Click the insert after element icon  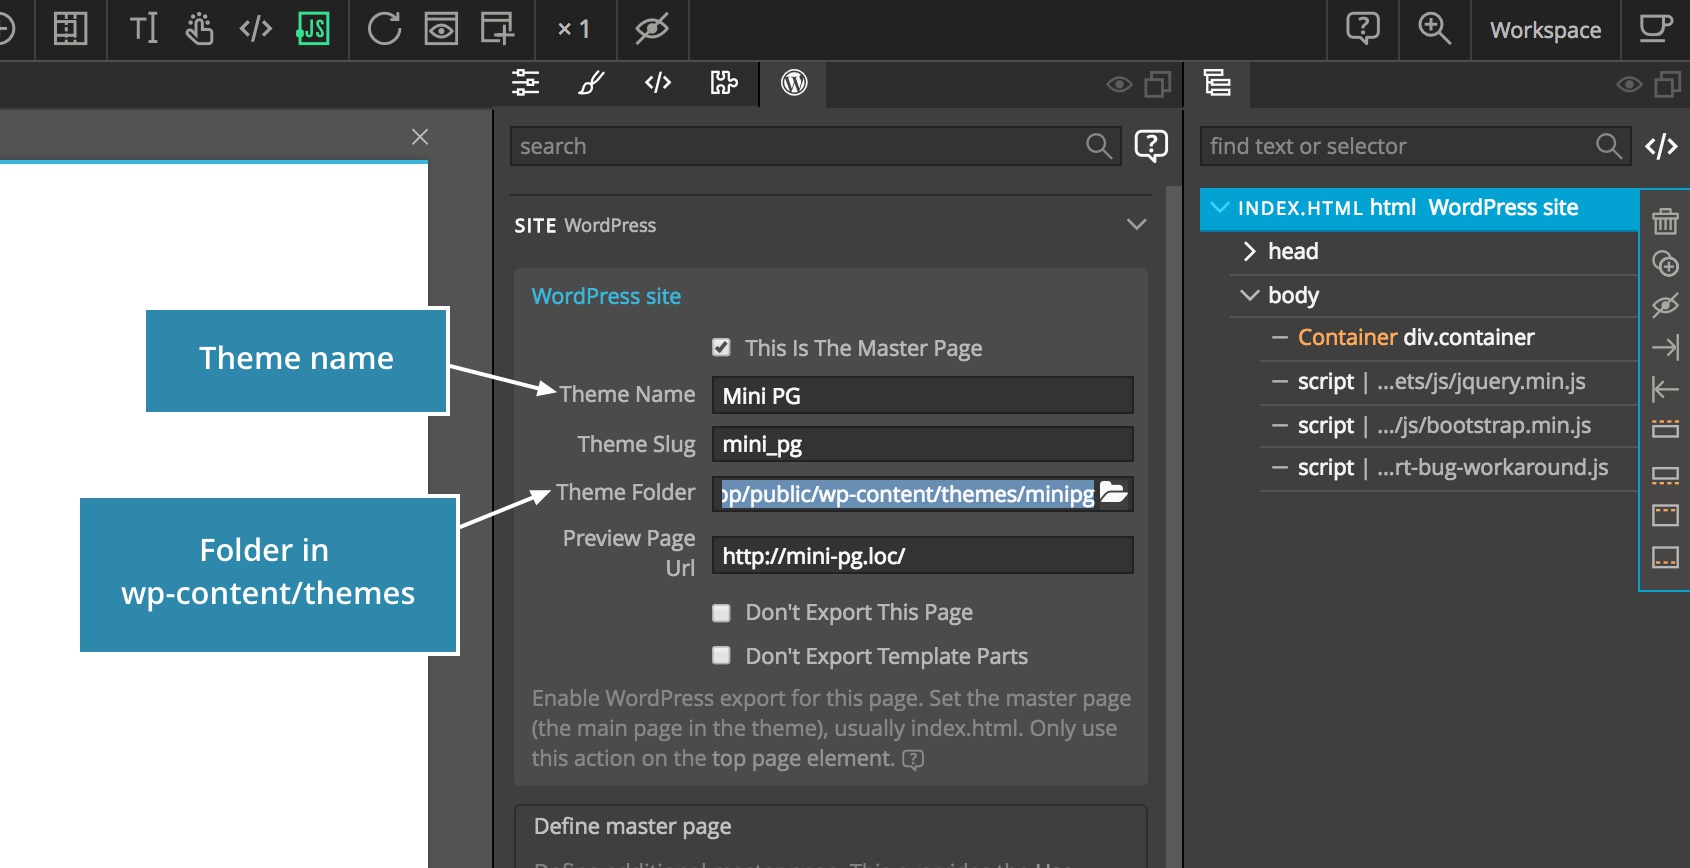1665,475
